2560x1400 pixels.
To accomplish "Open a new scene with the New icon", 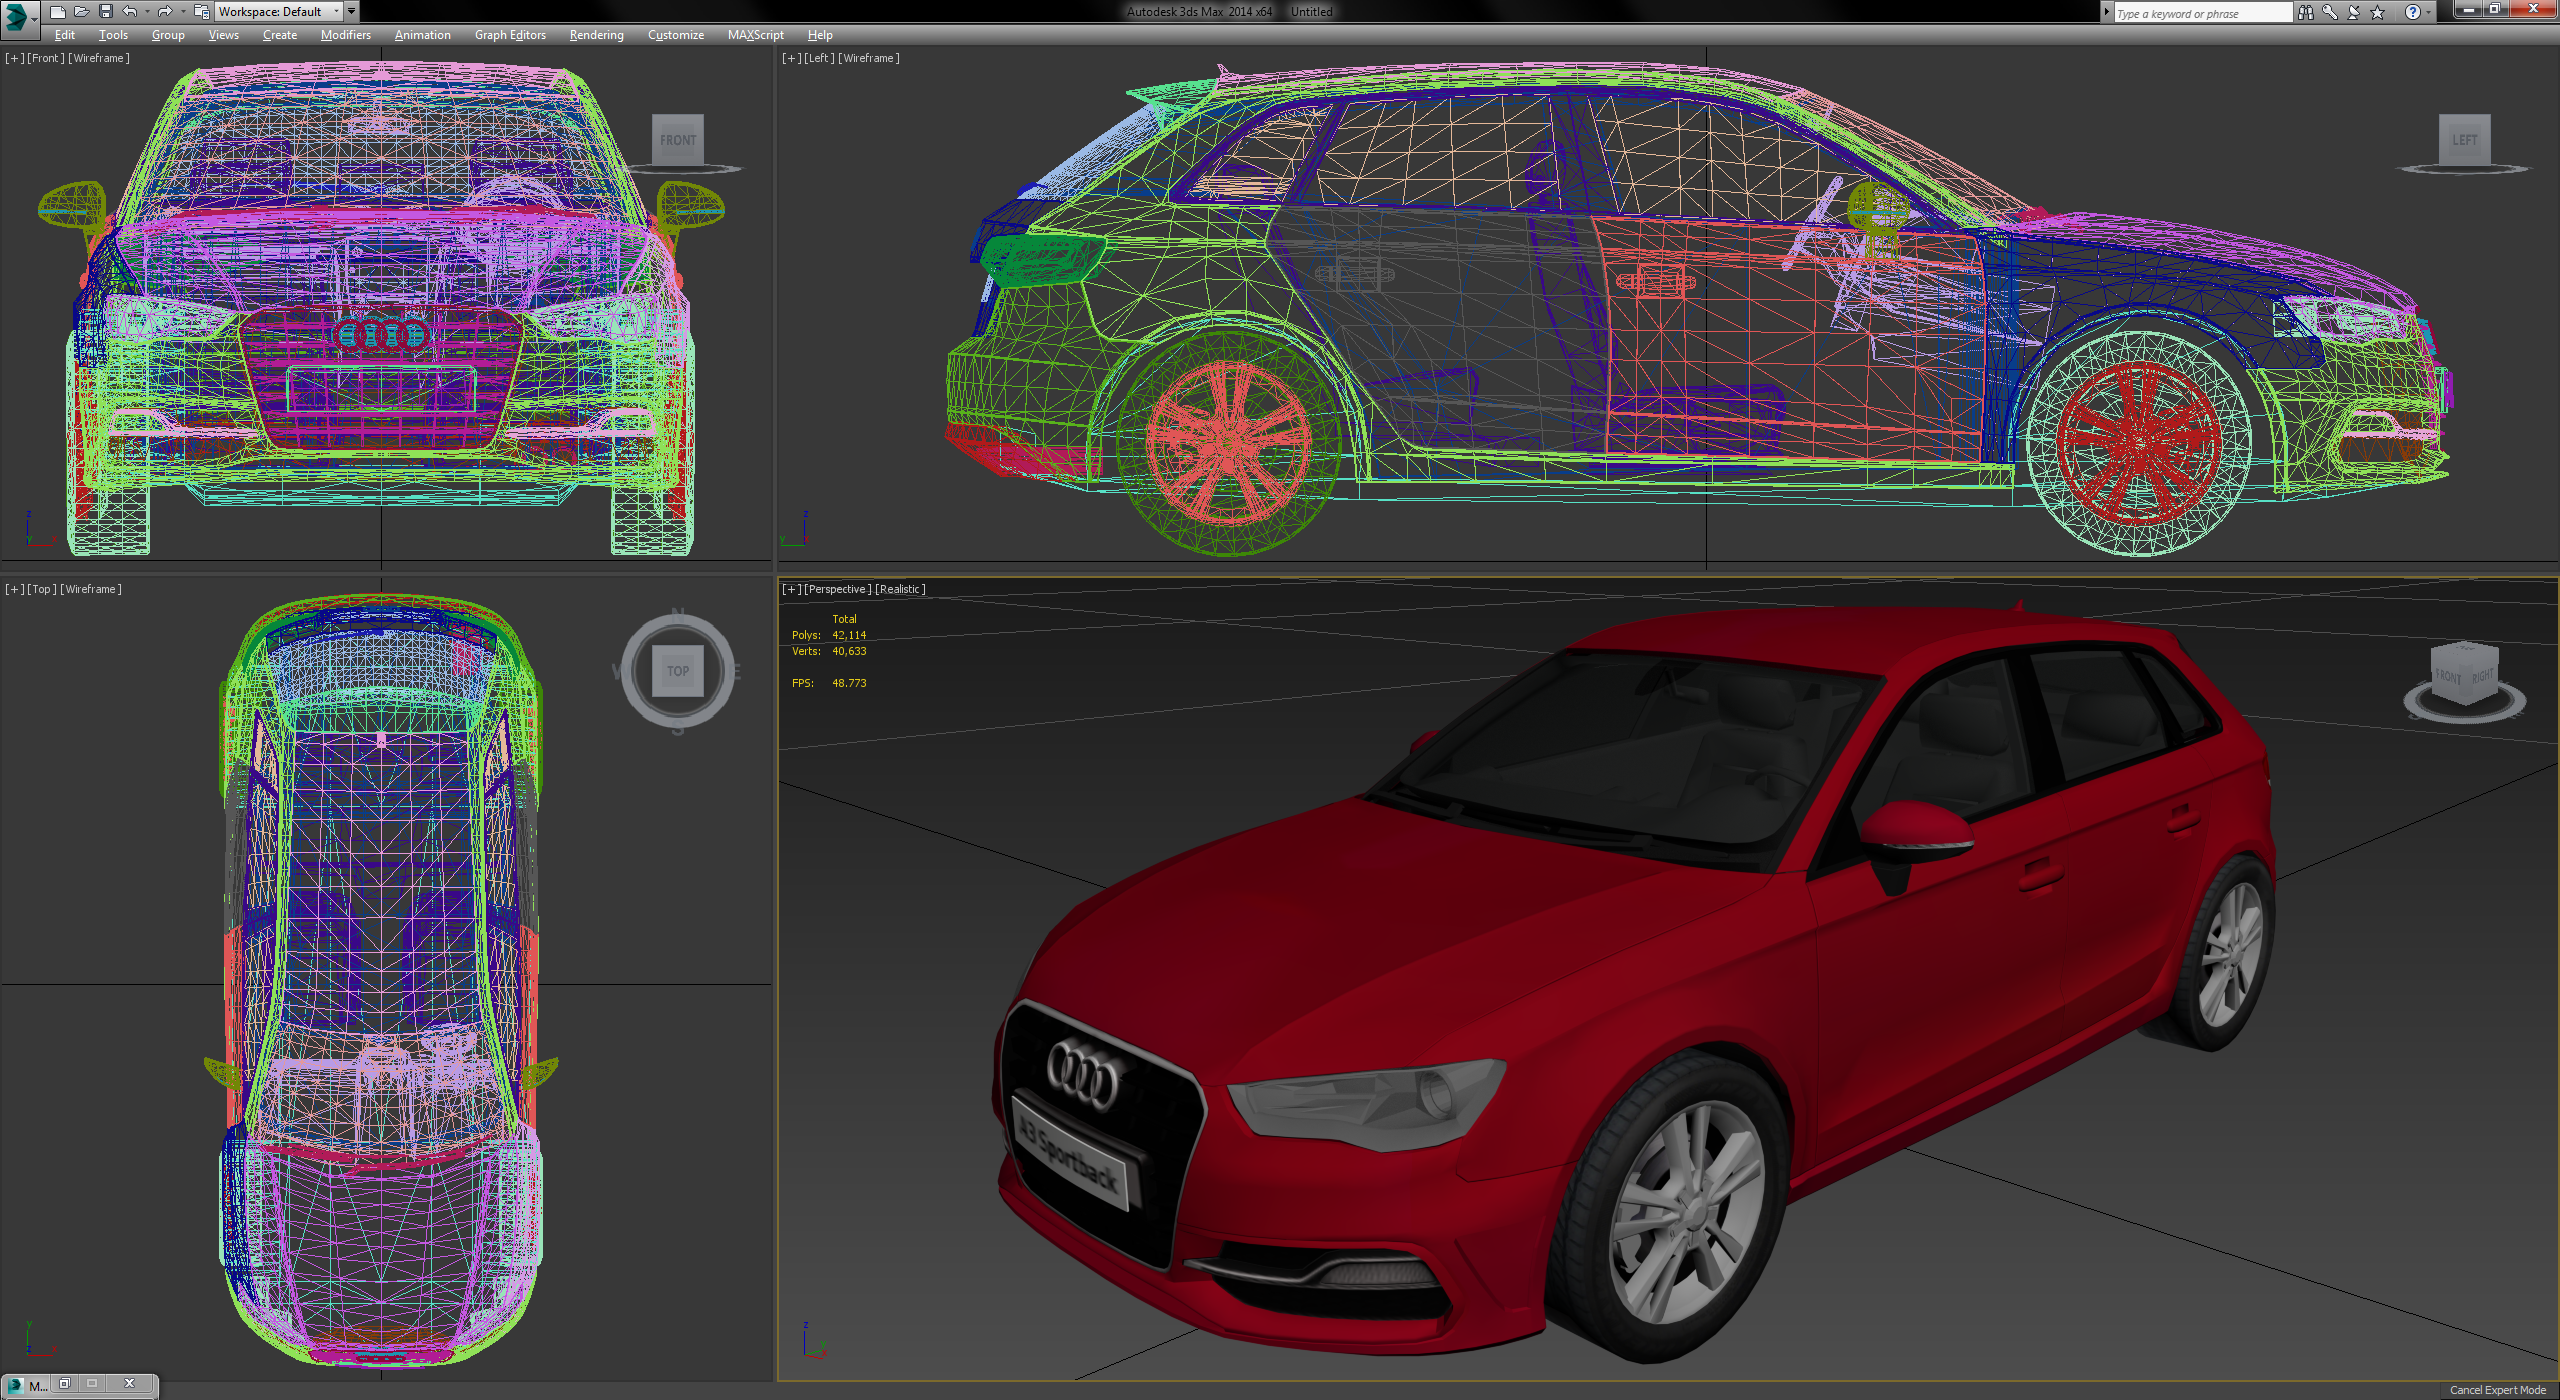I will [59, 12].
